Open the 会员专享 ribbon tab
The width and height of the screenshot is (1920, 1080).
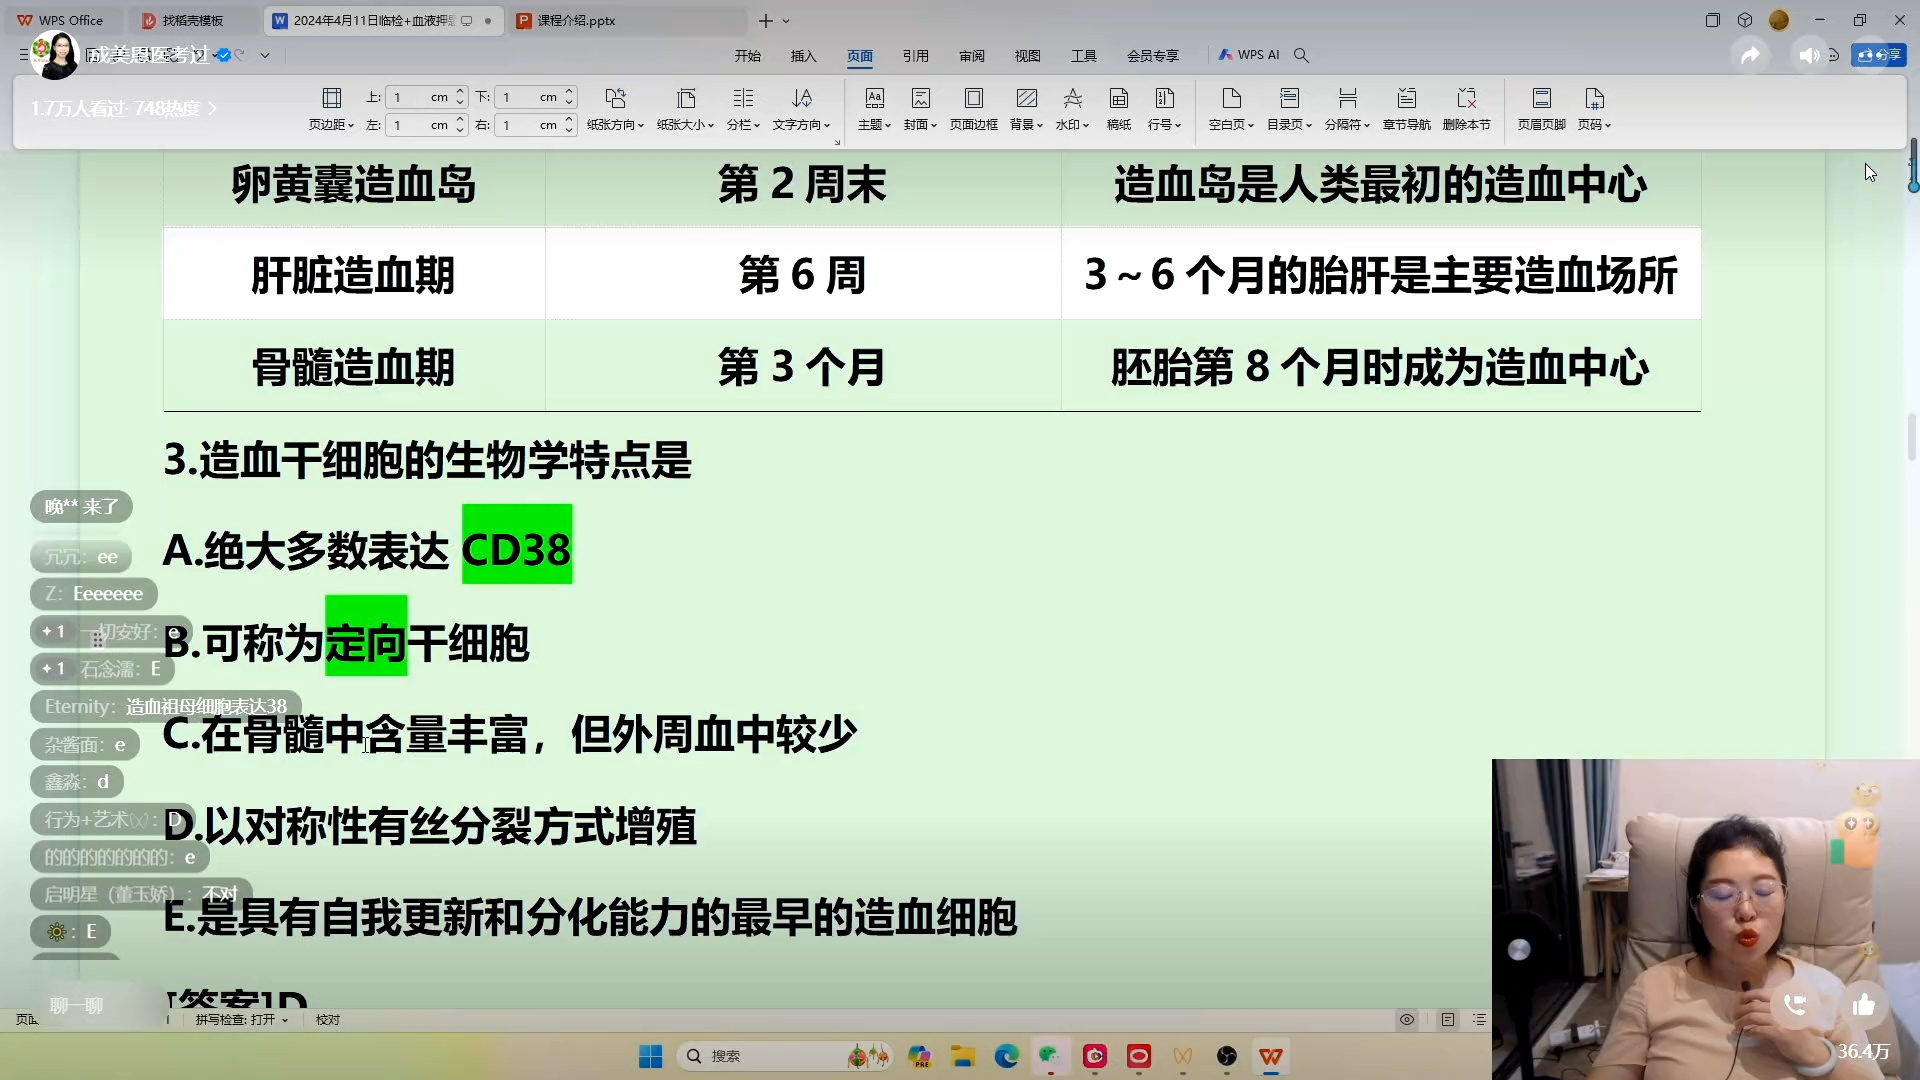click(x=1153, y=56)
